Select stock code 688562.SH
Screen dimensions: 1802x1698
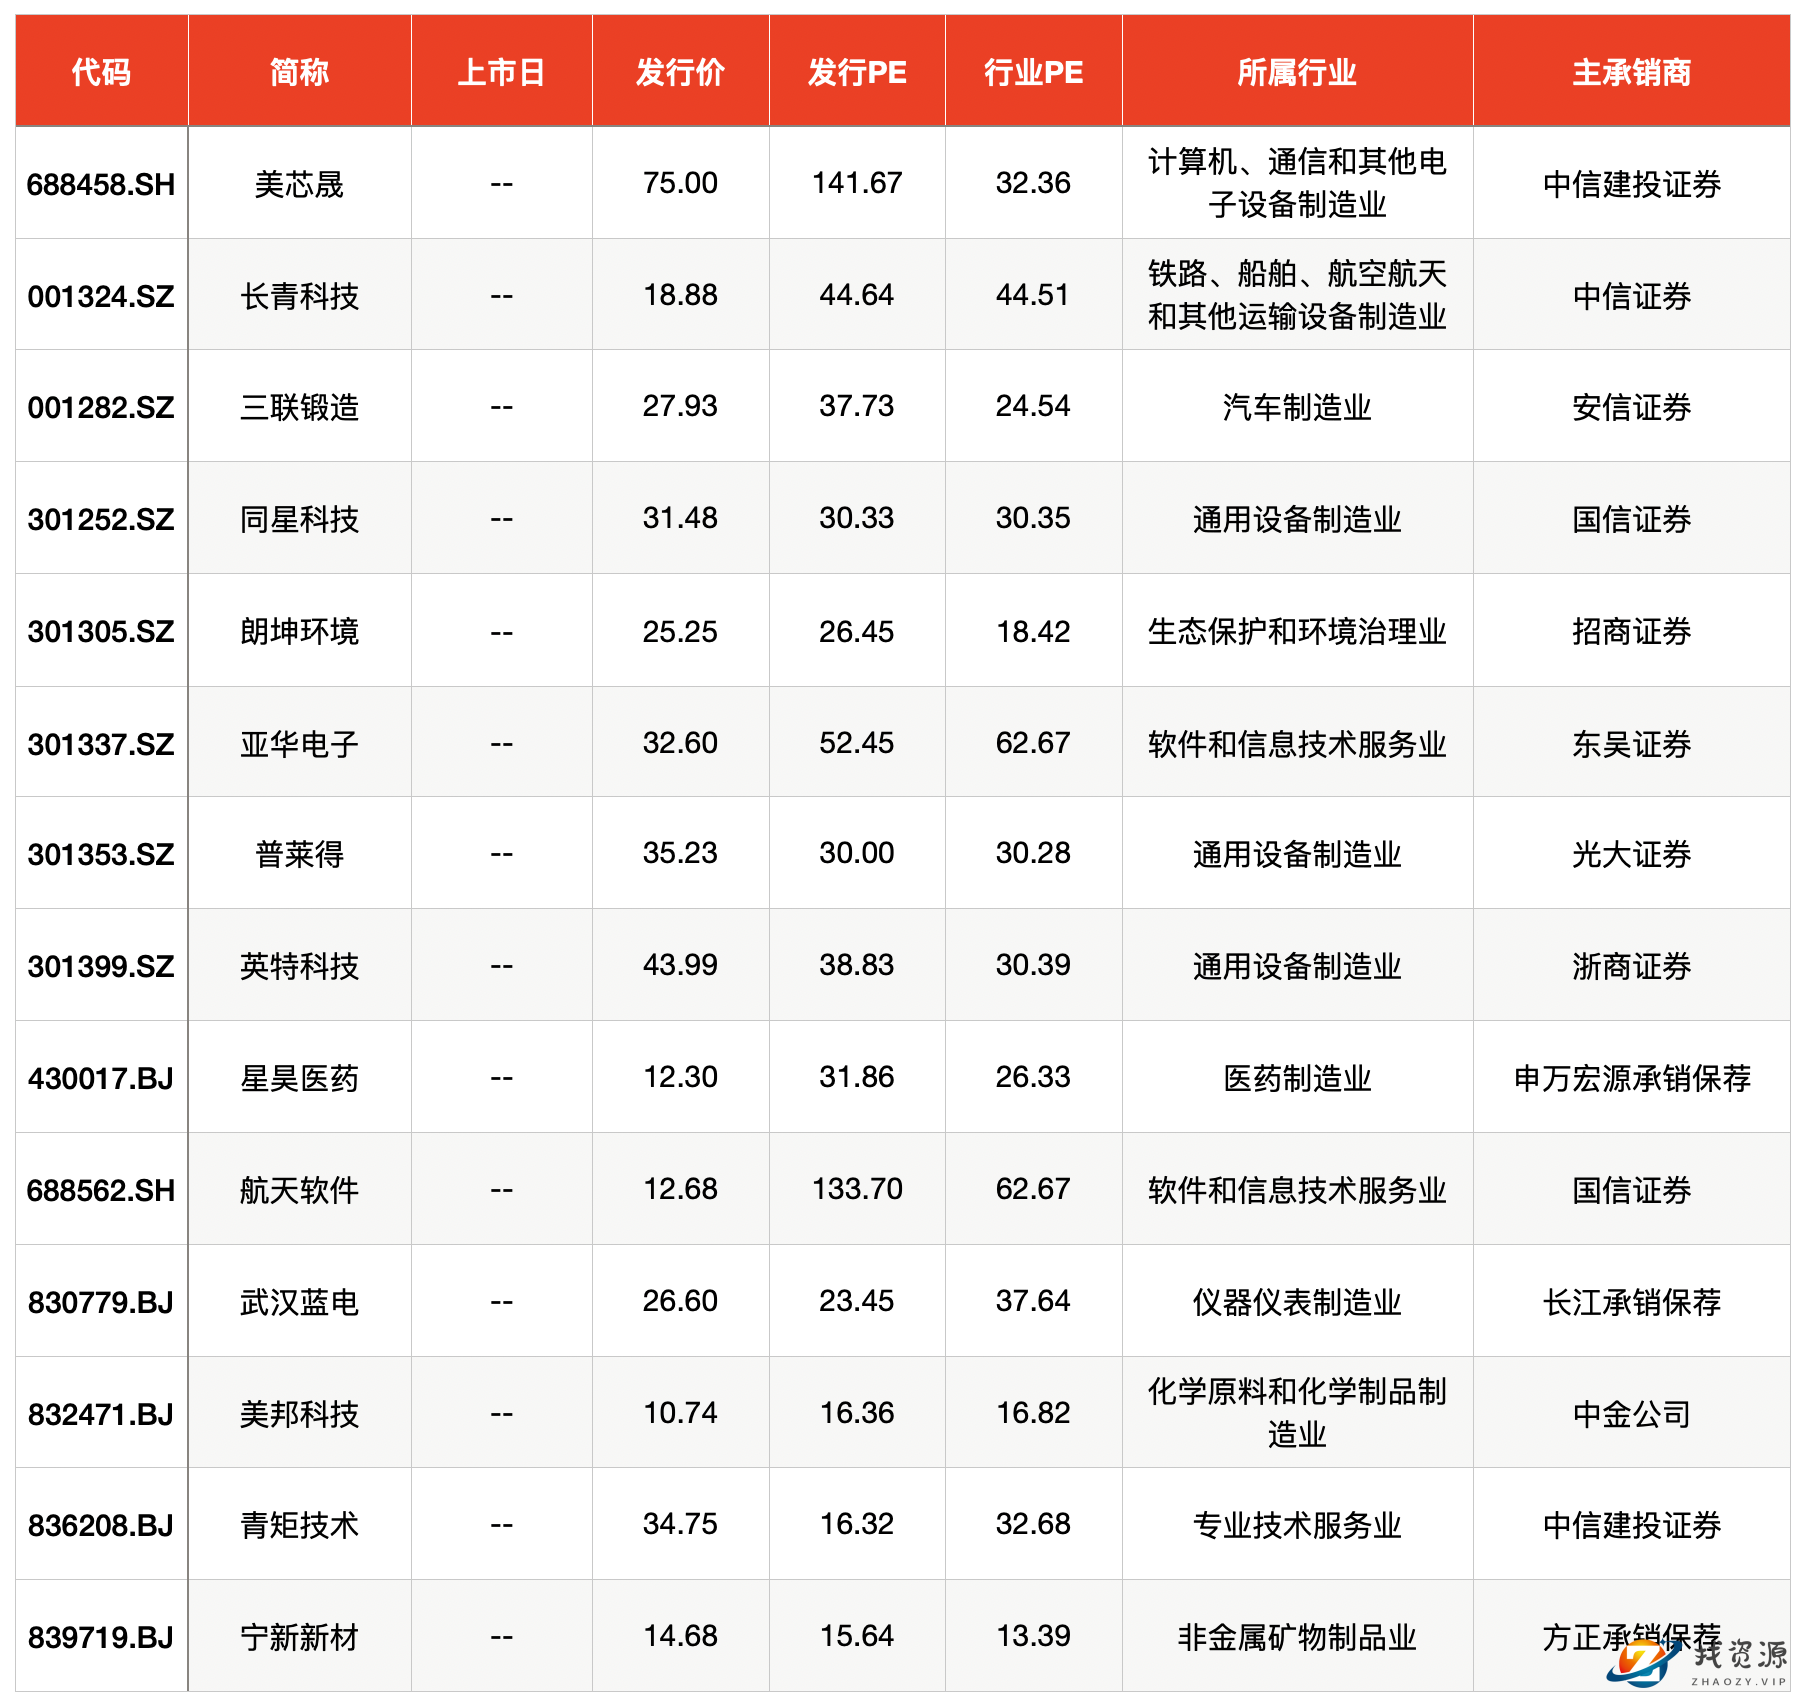click(x=101, y=1190)
